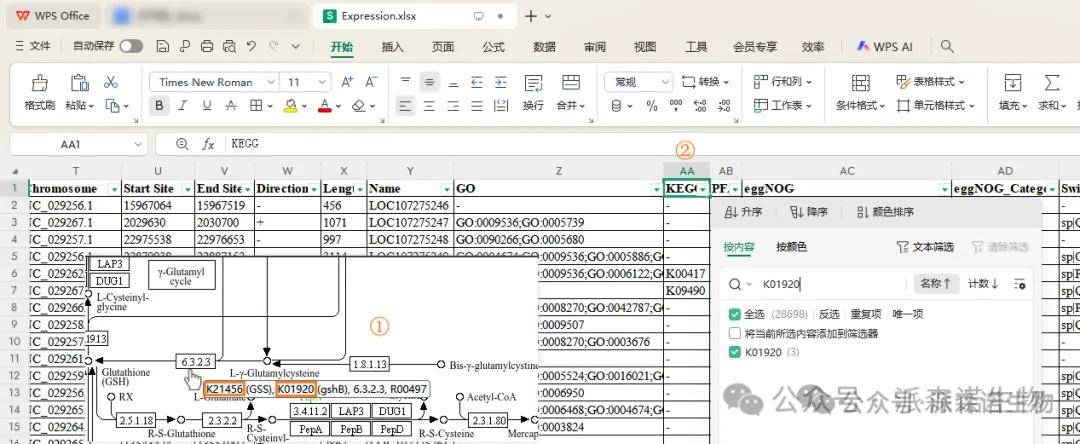Screen dimensions: 1080x444
Task: Check the add current selection to filter box
Action: 735,333
